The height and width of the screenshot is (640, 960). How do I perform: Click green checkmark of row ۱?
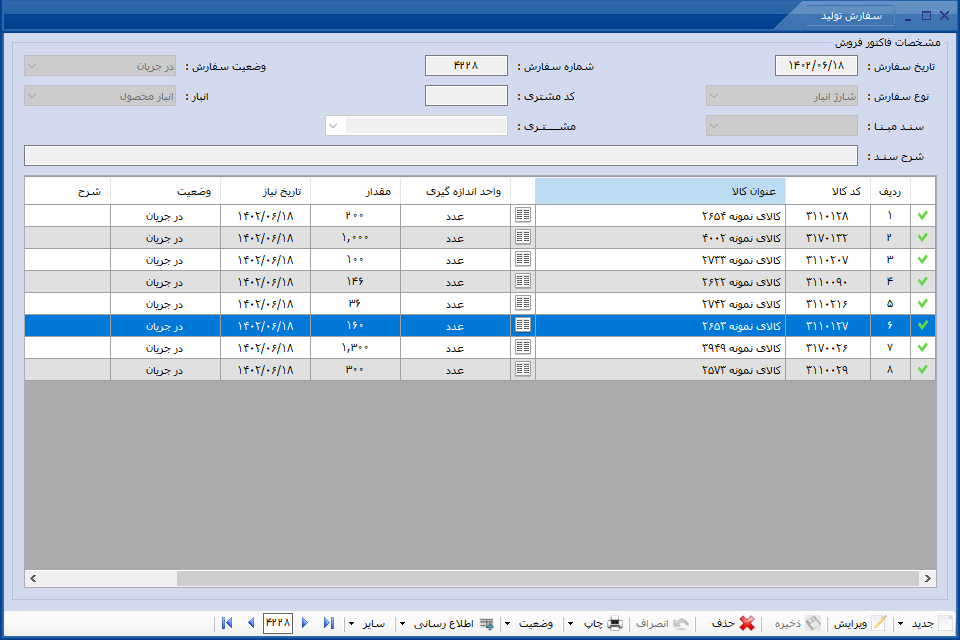(923, 215)
